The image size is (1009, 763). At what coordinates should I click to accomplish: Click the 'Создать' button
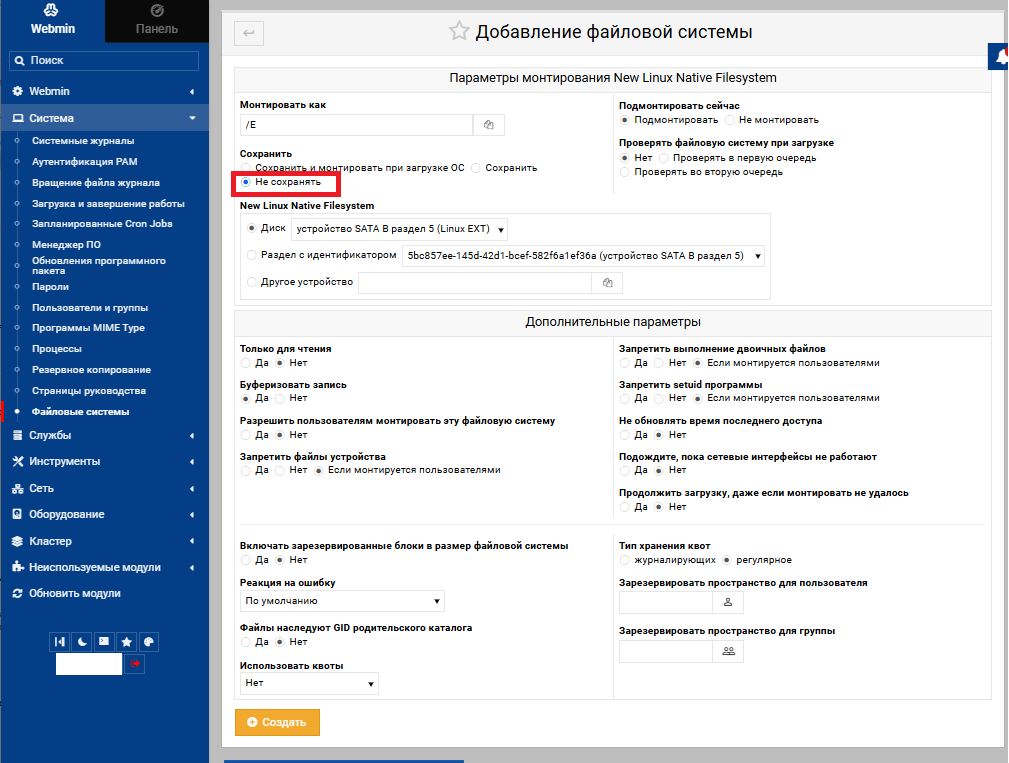click(x=277, y=722)
